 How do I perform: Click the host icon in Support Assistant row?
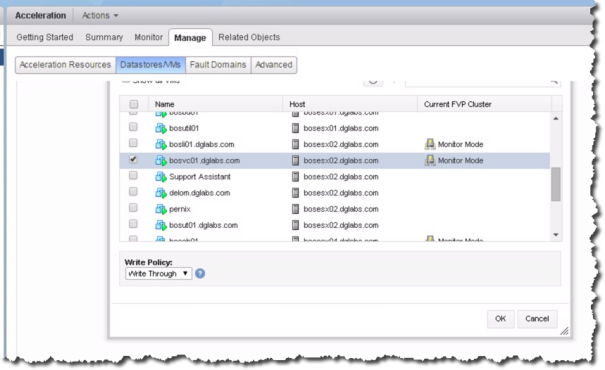click(x=295, y=177)
